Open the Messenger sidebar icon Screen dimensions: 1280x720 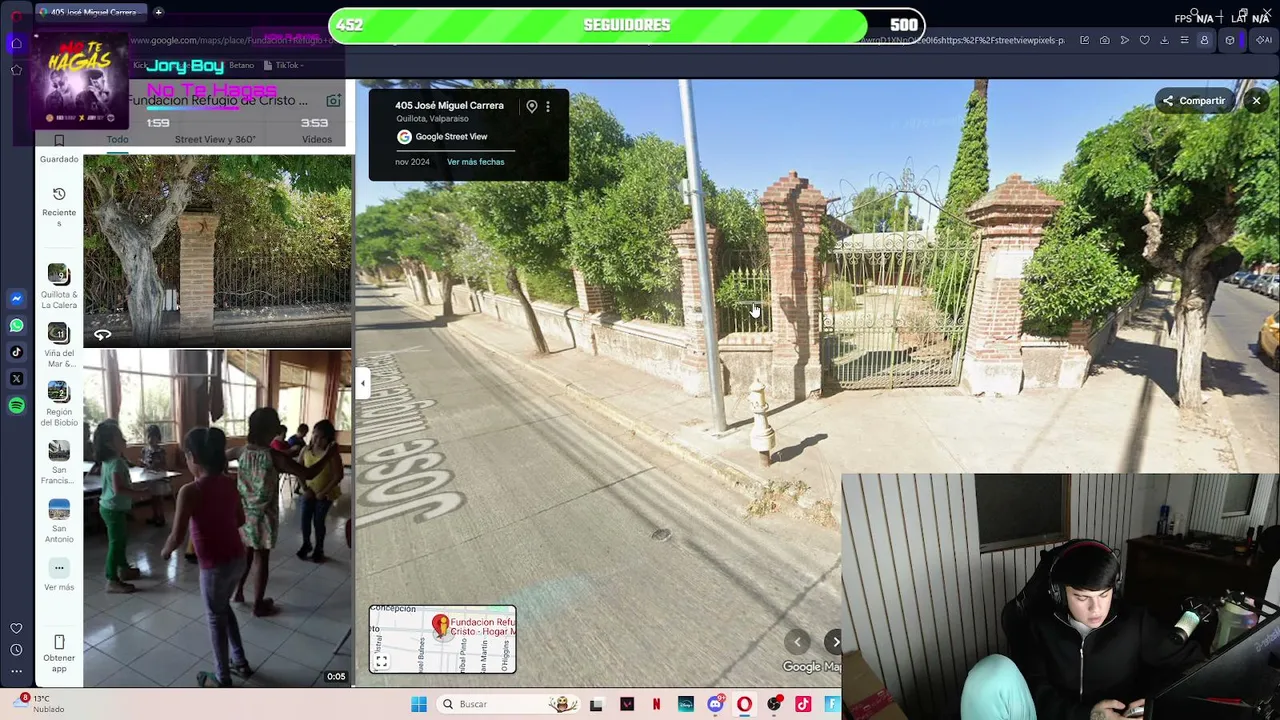tap(16, 299)
